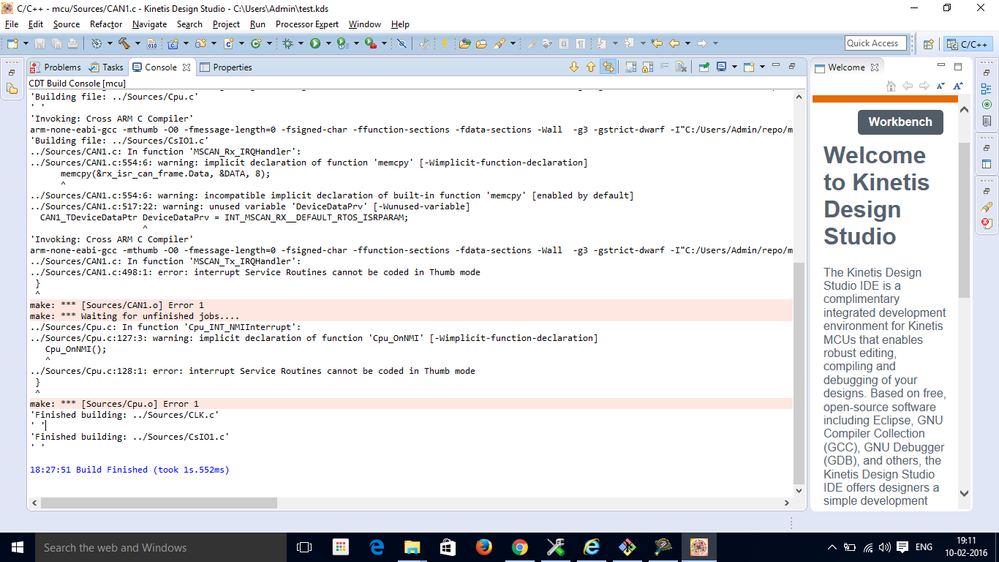Click the Pin Console icon
The width and height of the screenshot is (999, 562).
(704, 67)
